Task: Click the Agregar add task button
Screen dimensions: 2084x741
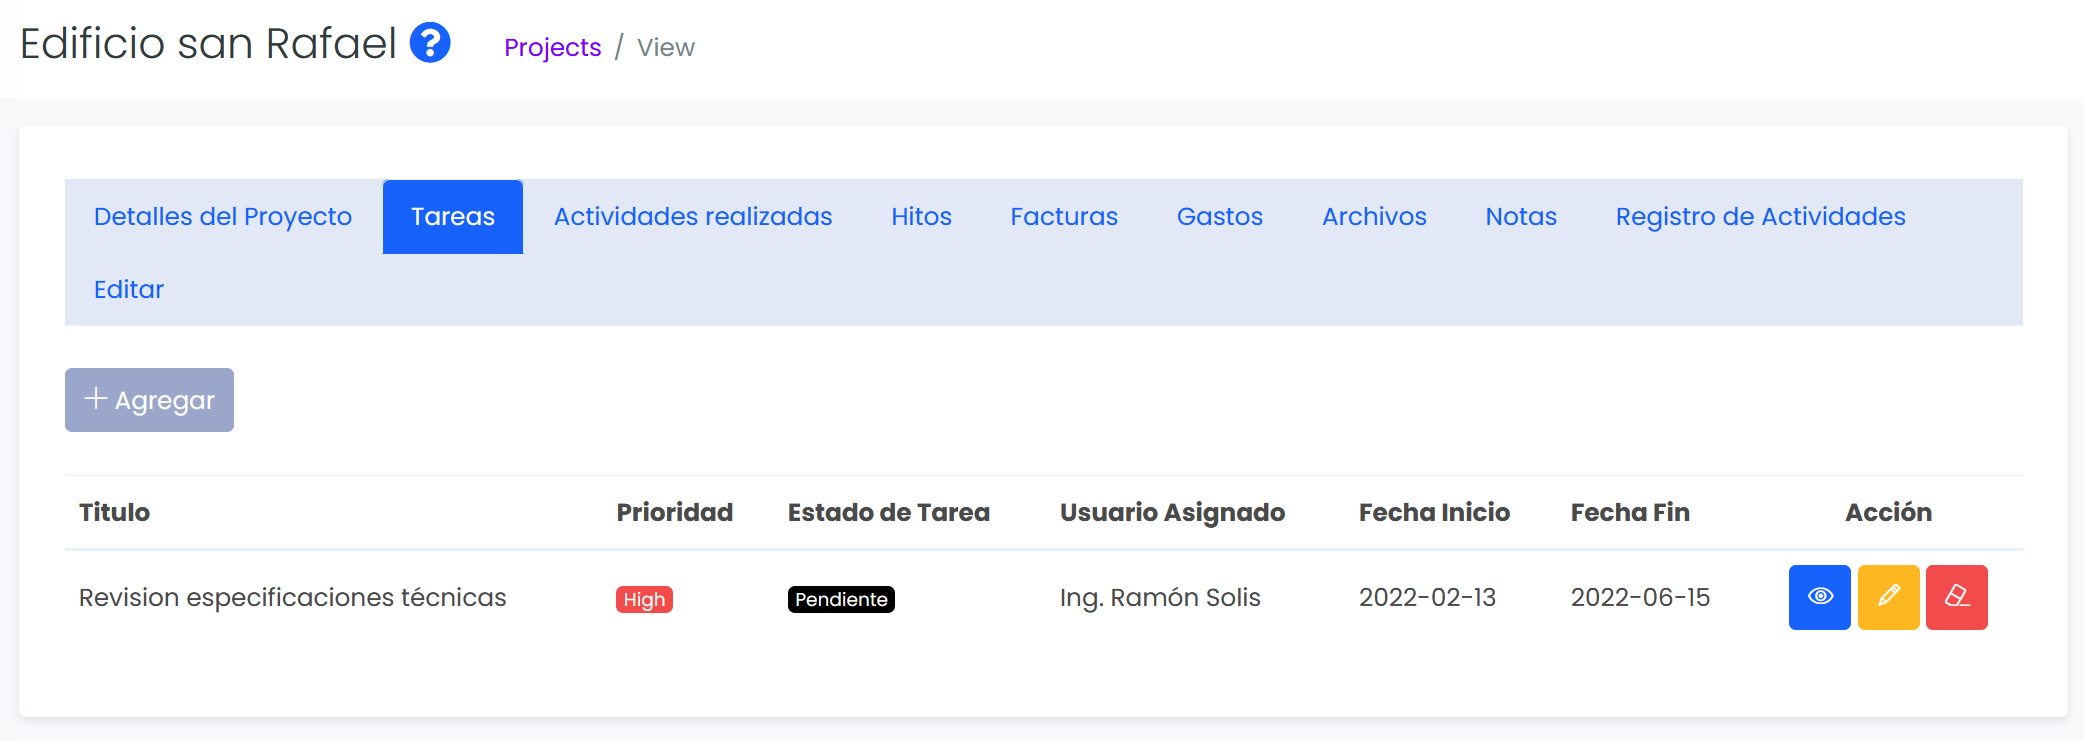Action: tap(149, 400)
